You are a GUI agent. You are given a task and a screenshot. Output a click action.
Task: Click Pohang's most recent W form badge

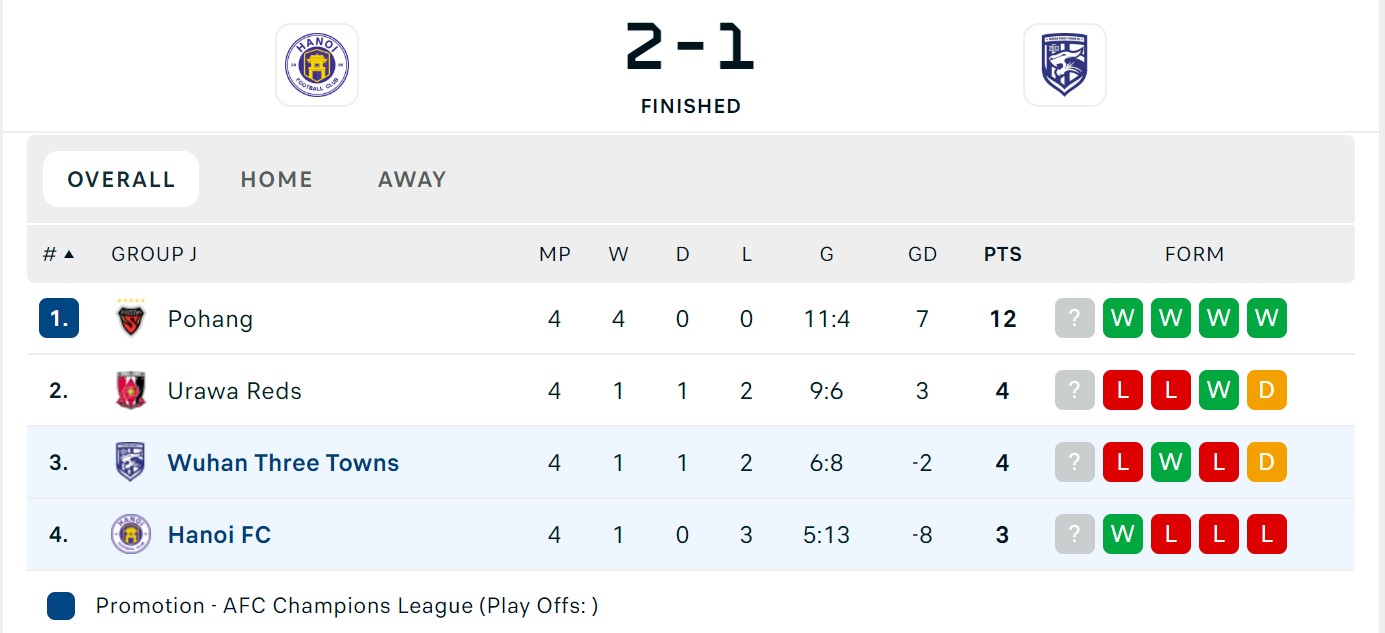click(x=1122, y=318)
